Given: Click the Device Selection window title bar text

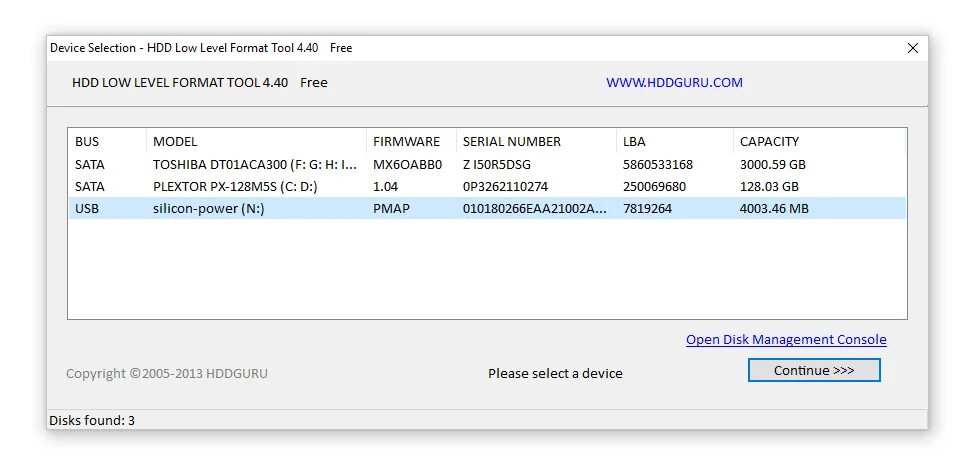Looking at the screenshot, I should [x=201, y=48].
